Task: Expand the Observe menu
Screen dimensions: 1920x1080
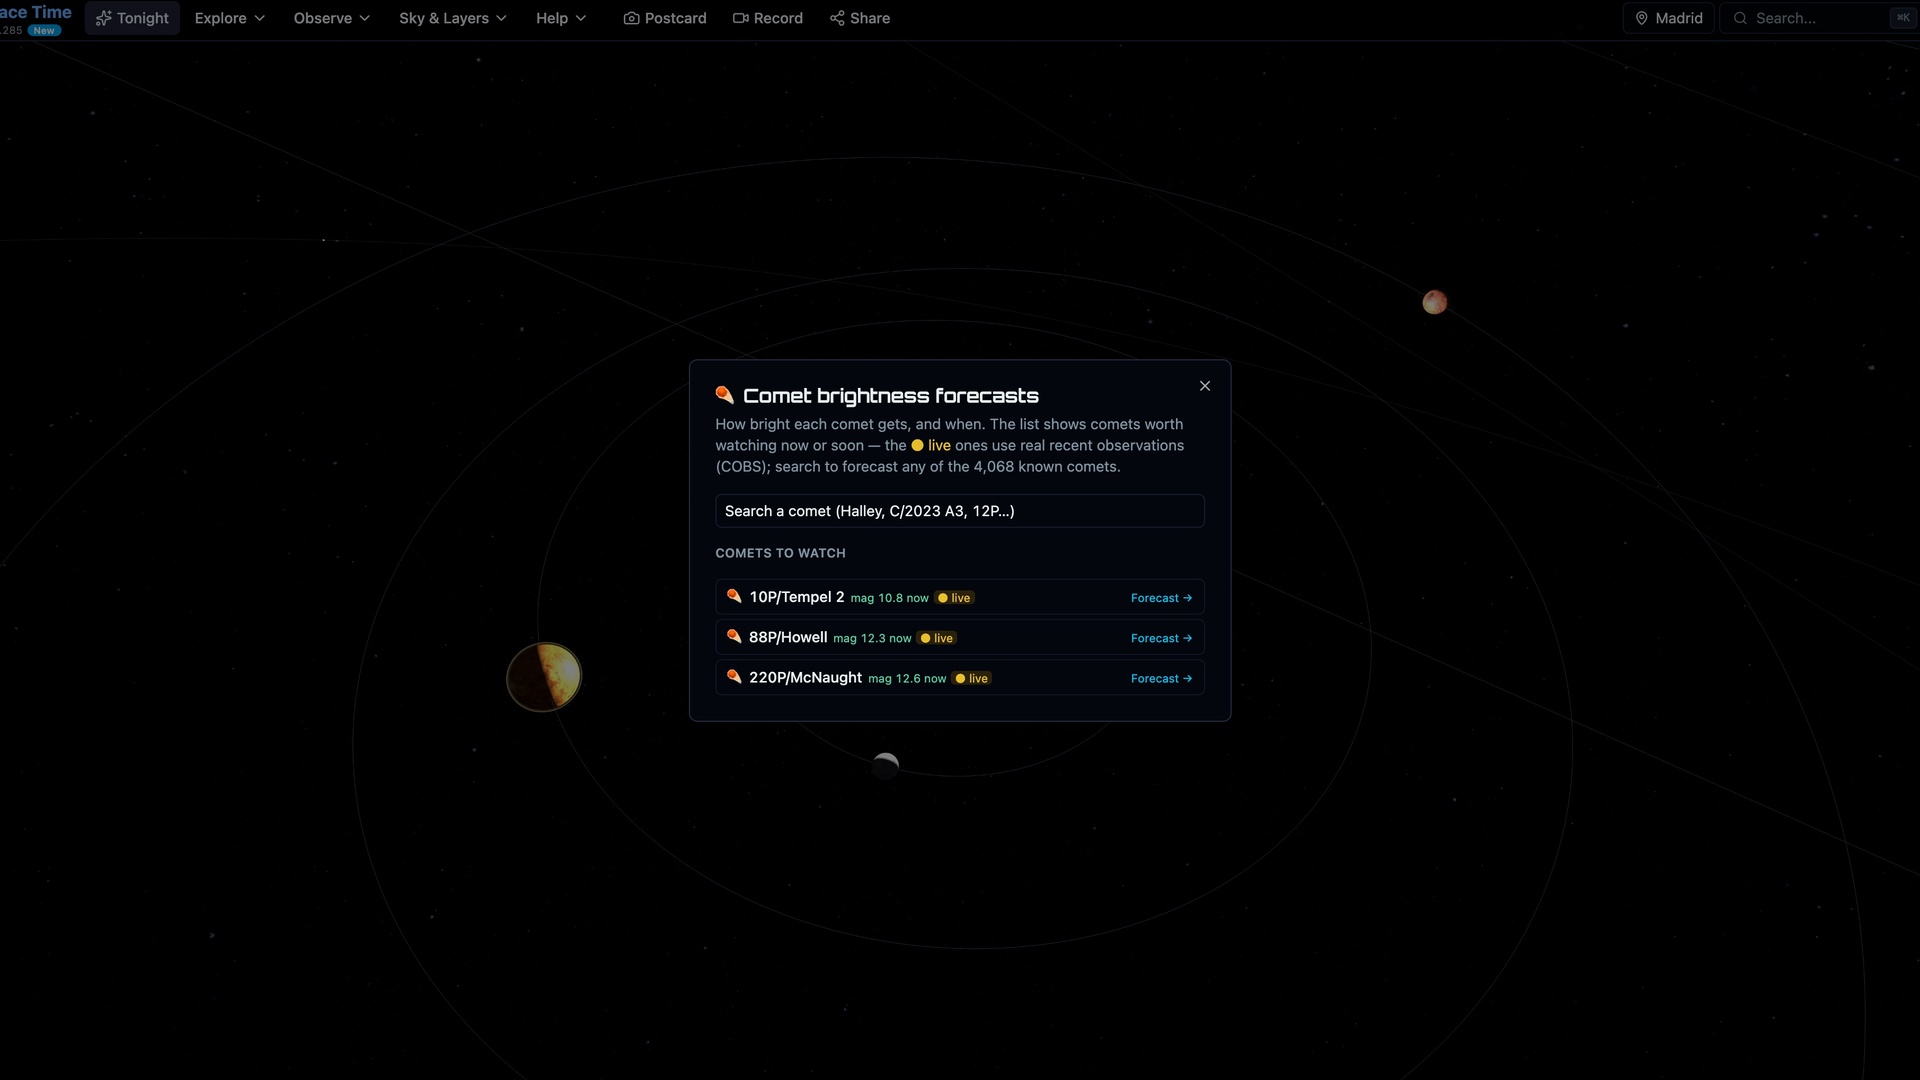Action: [331, 18]
